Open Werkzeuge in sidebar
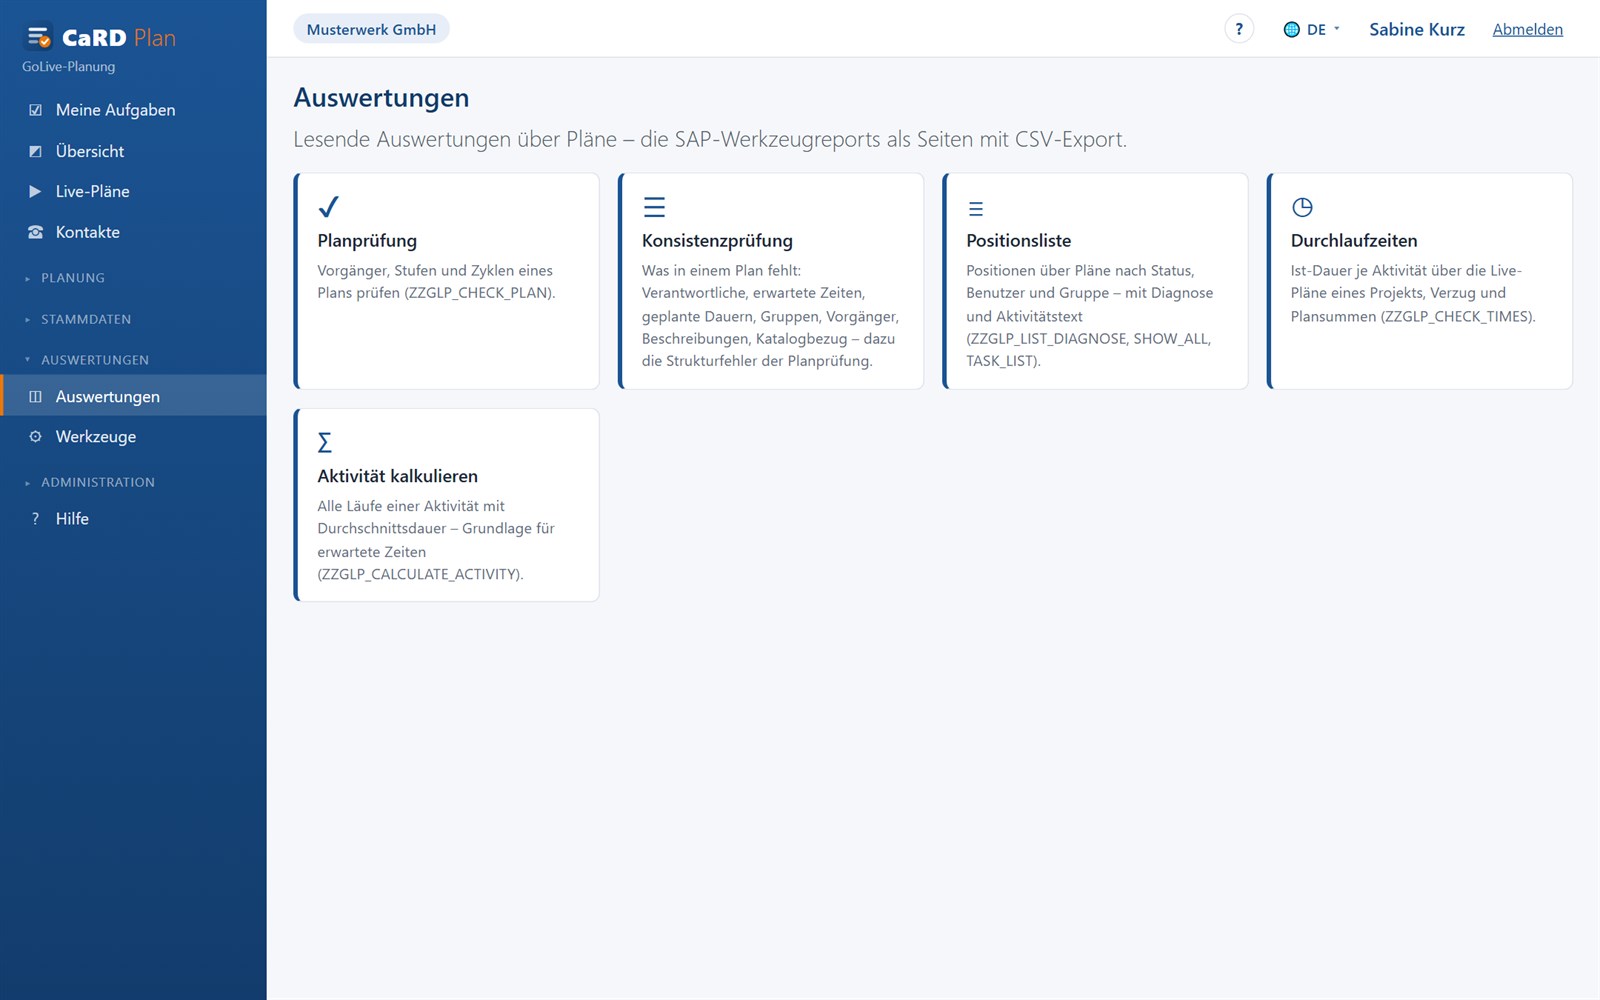Viewport: 1600px width, 1000px height. 133,437
